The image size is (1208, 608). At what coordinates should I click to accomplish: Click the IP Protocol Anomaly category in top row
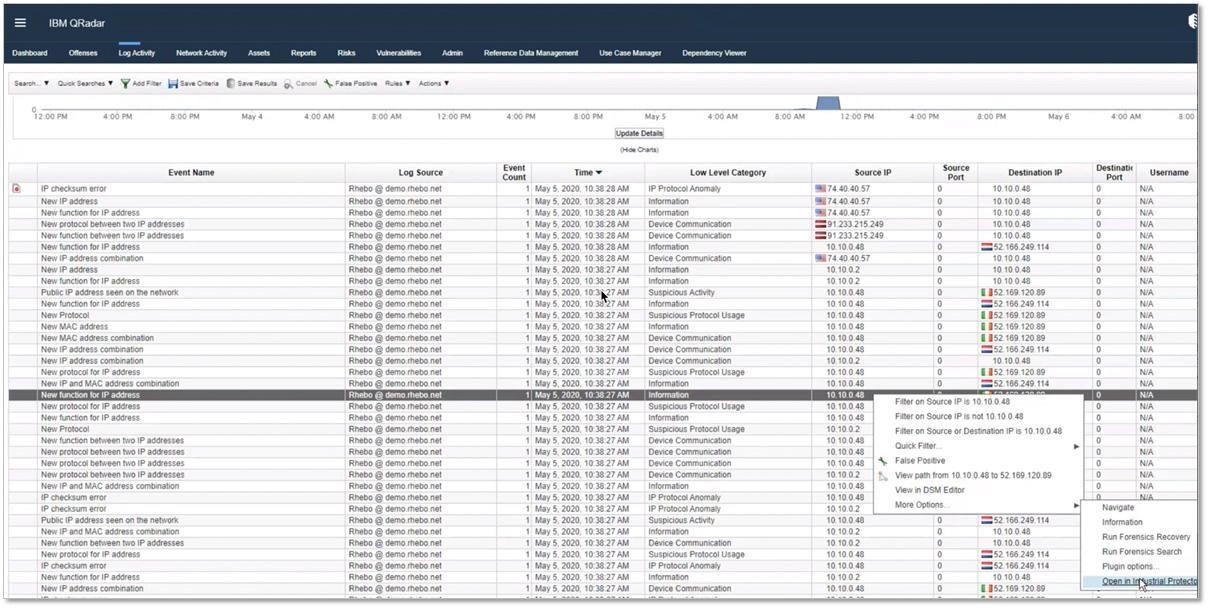(684, 188)
